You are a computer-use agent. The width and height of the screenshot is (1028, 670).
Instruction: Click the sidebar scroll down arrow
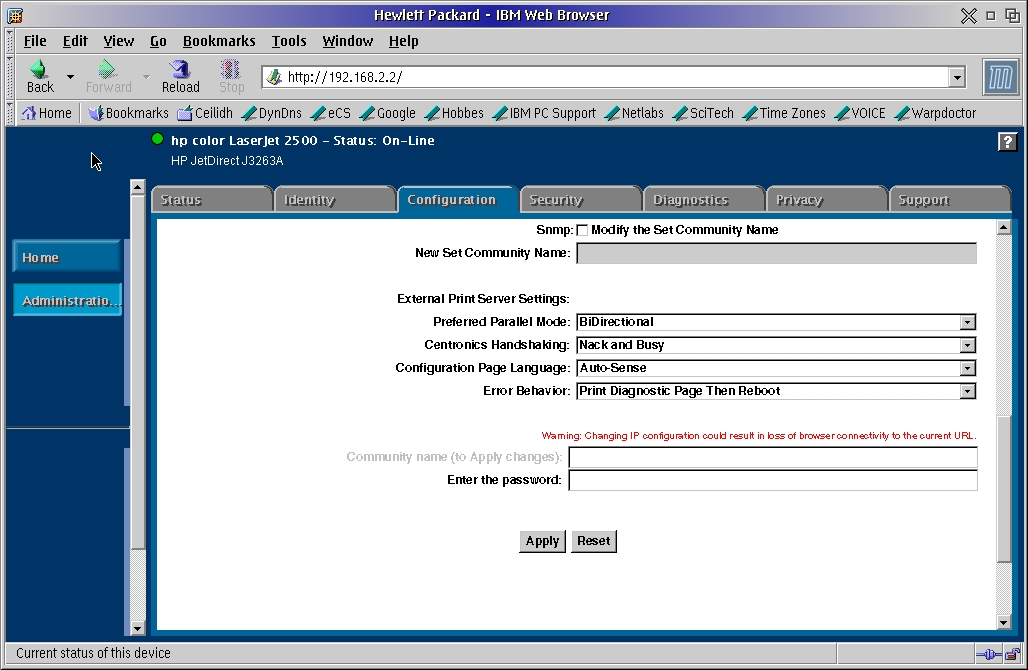137,629
